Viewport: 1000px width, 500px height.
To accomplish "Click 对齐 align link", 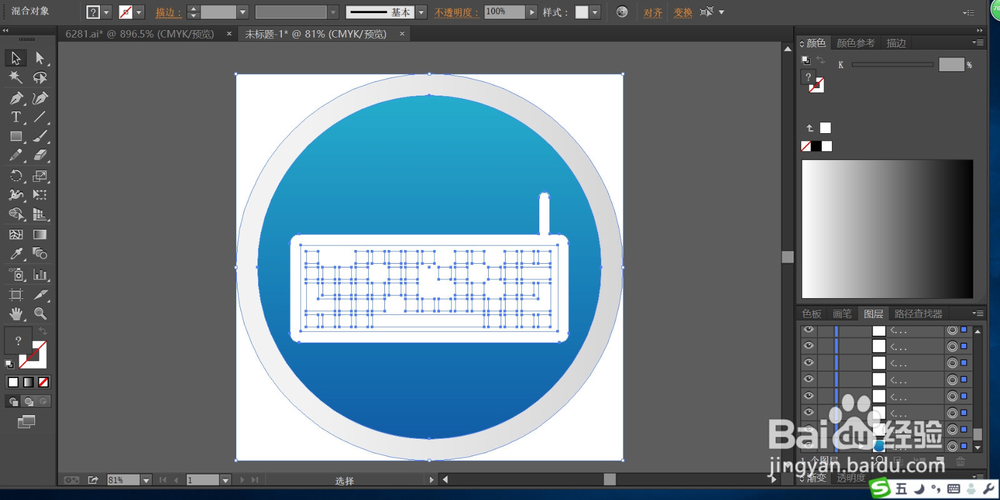I will (652, 13).
